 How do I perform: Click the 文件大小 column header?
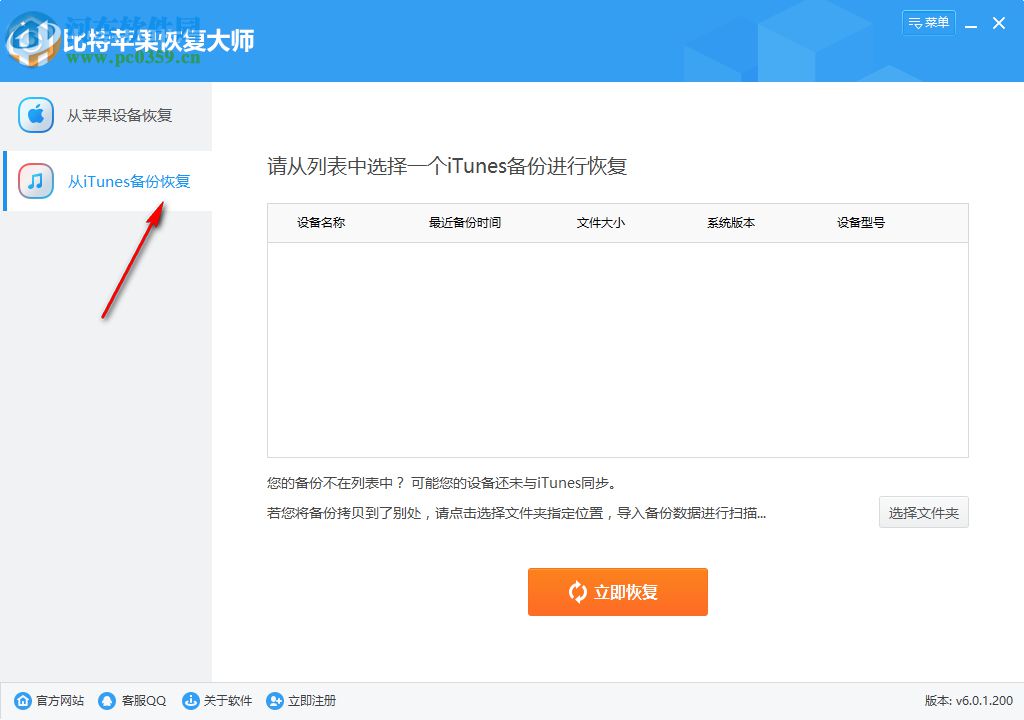coord(600,222)
